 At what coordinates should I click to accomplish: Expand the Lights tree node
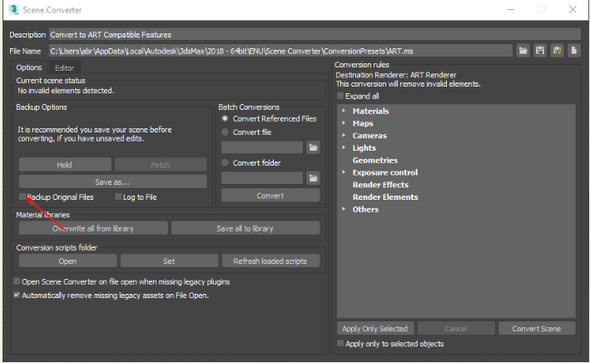click(x=344, y=147)
